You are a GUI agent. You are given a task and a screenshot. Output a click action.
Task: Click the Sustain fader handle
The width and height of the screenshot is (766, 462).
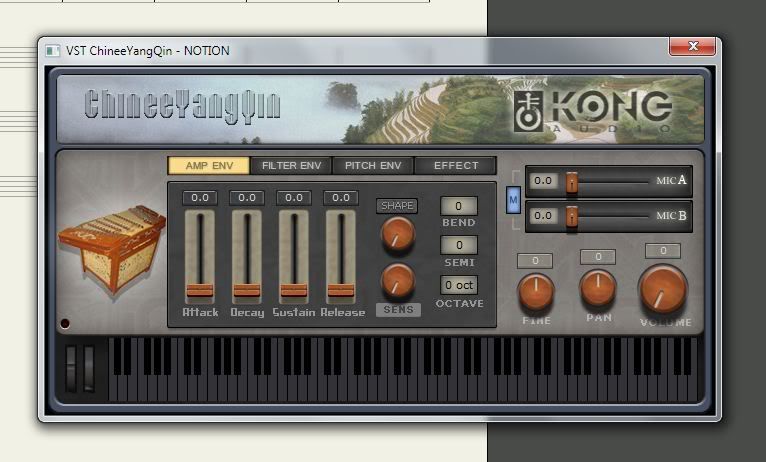click(294, 290)
